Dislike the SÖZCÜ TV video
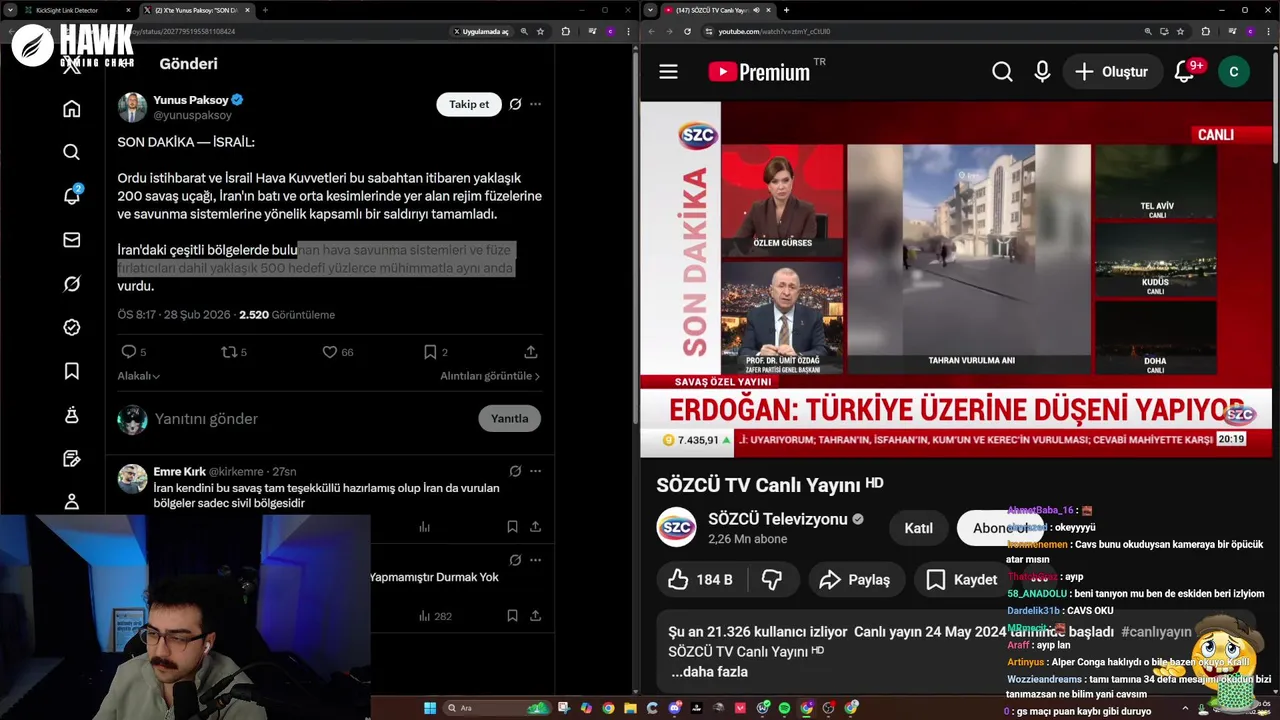 (772, 579)
